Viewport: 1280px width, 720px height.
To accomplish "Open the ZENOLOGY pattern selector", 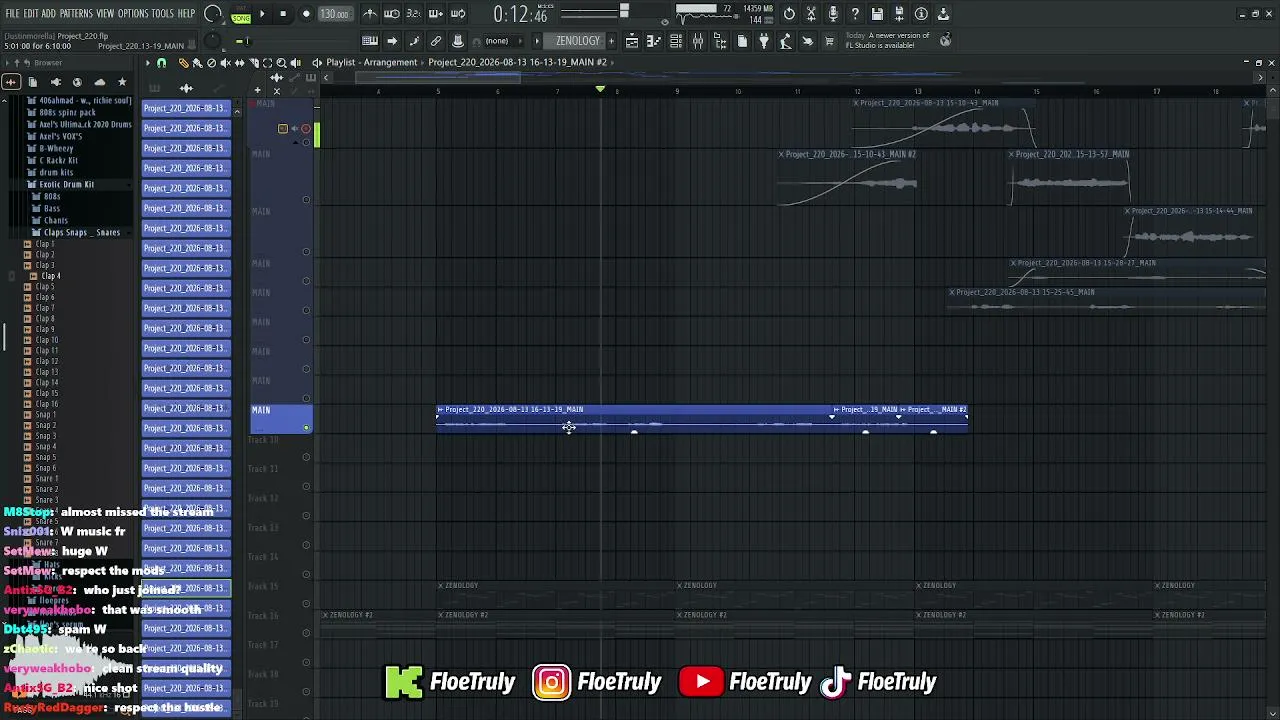I will [x=578, y=41].
